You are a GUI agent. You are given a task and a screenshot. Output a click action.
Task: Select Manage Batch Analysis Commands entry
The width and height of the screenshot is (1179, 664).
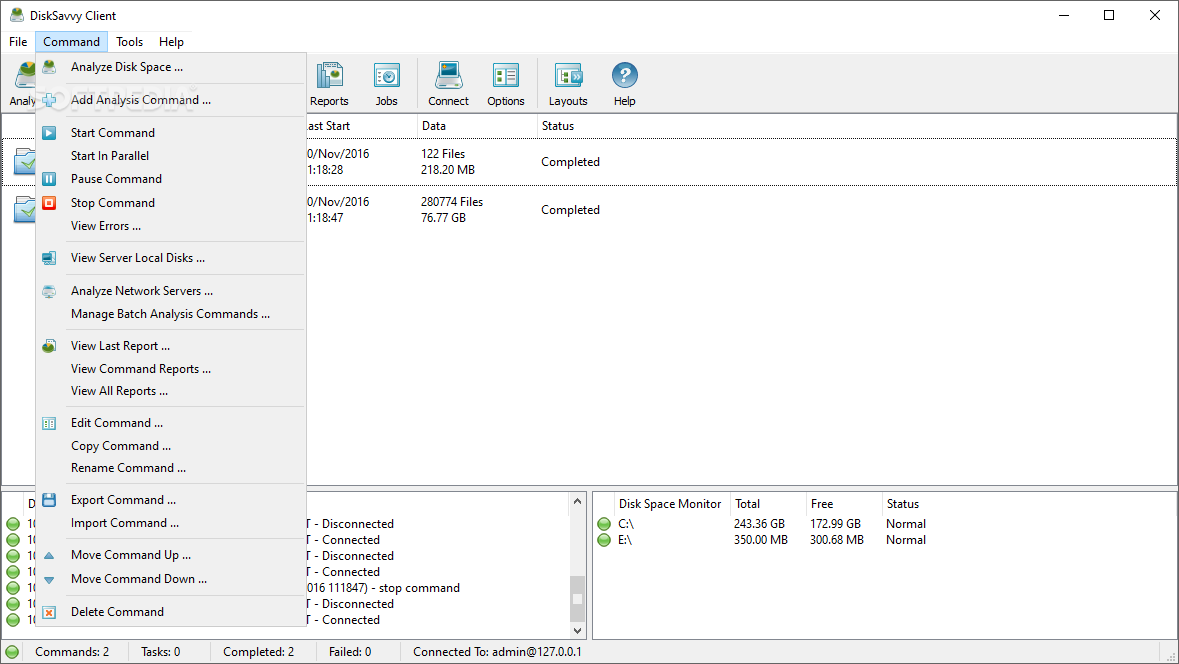171,314
